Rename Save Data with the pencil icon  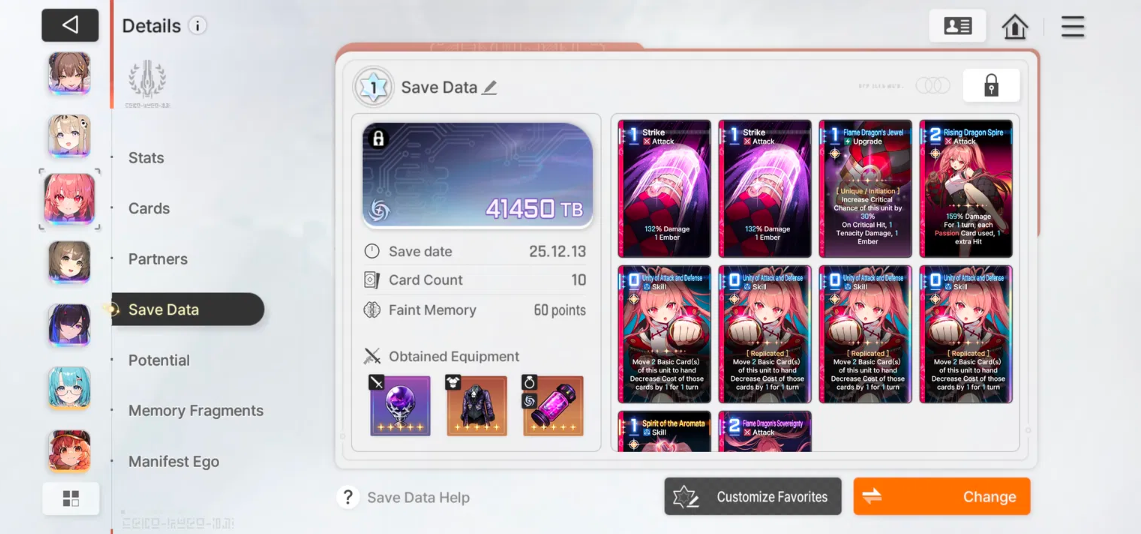tap(490, 88)
